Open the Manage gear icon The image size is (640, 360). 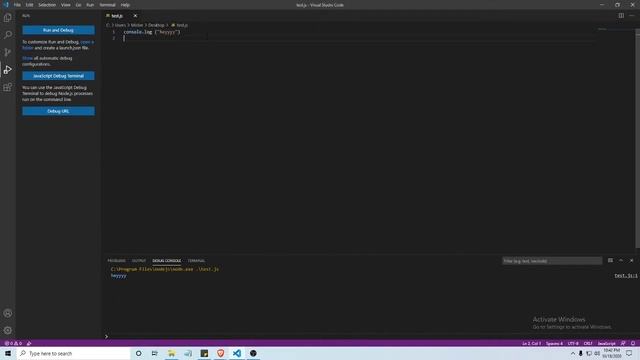coord(8,330)
